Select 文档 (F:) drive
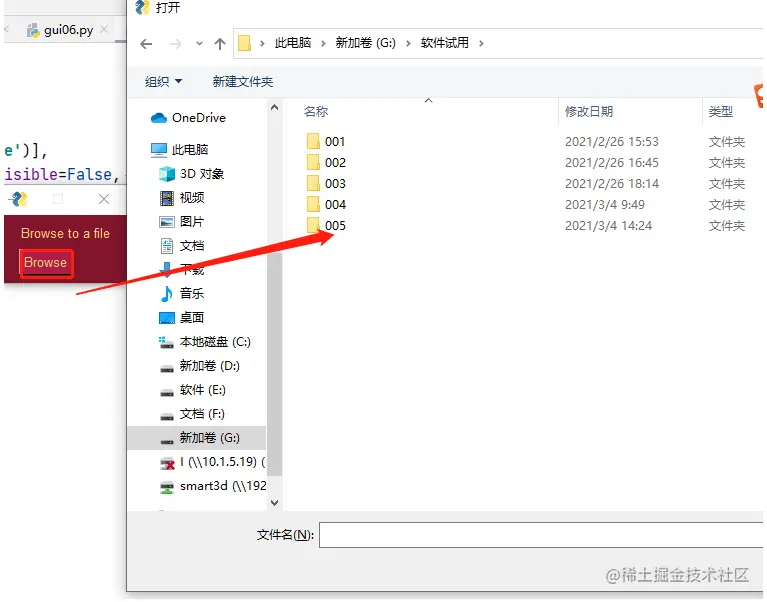The height and width of the screenshot is (602, 767). (x=202, y=414)
